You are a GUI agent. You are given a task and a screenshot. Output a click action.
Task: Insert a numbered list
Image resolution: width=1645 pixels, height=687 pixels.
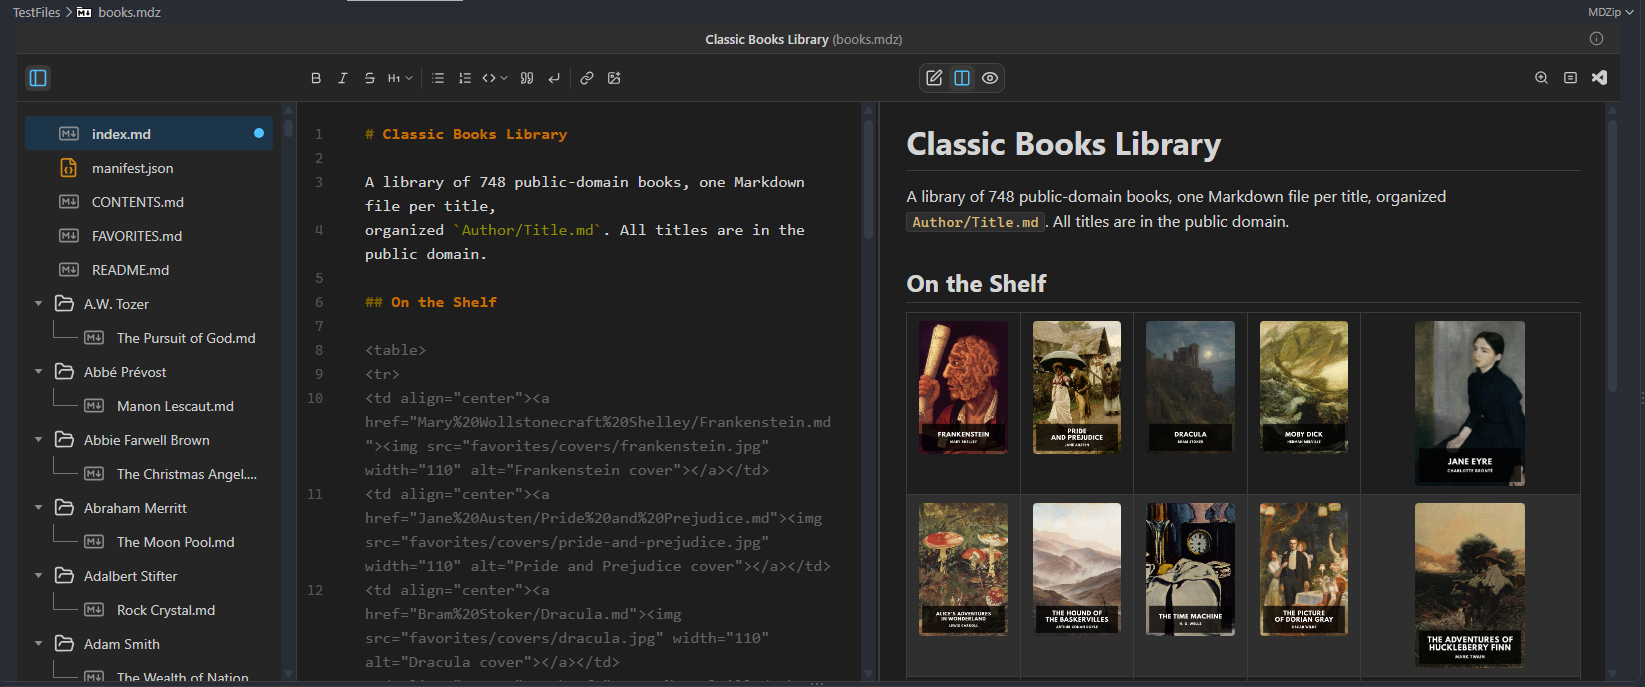[465, 78]
